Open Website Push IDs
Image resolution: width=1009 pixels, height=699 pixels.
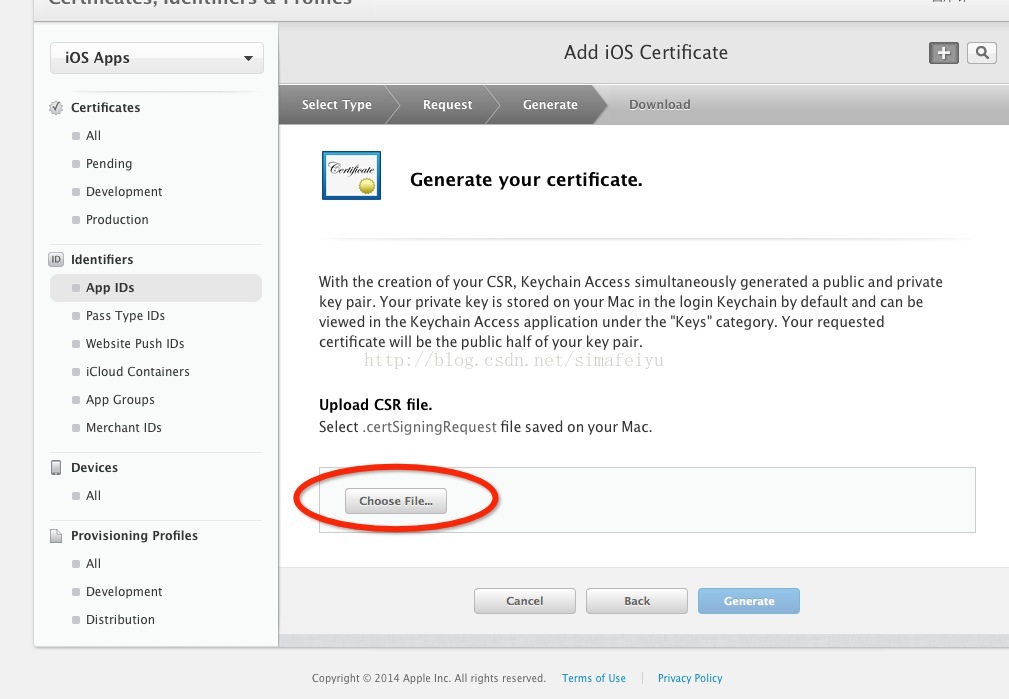point(134,344)
